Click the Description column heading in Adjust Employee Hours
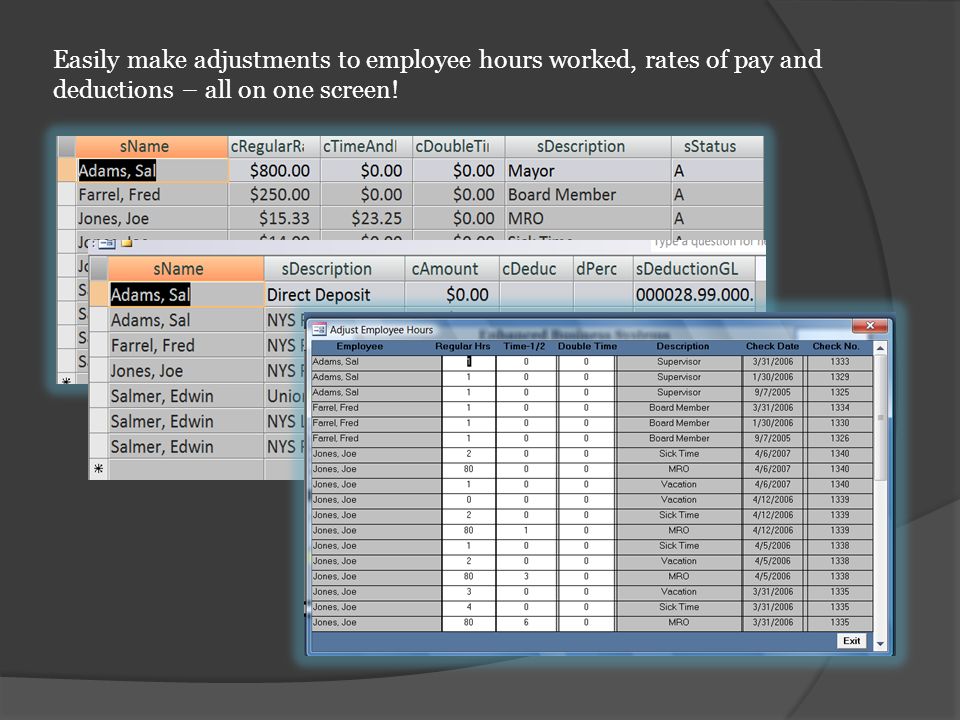Screen dimensions: 960x720 point(683,346)
